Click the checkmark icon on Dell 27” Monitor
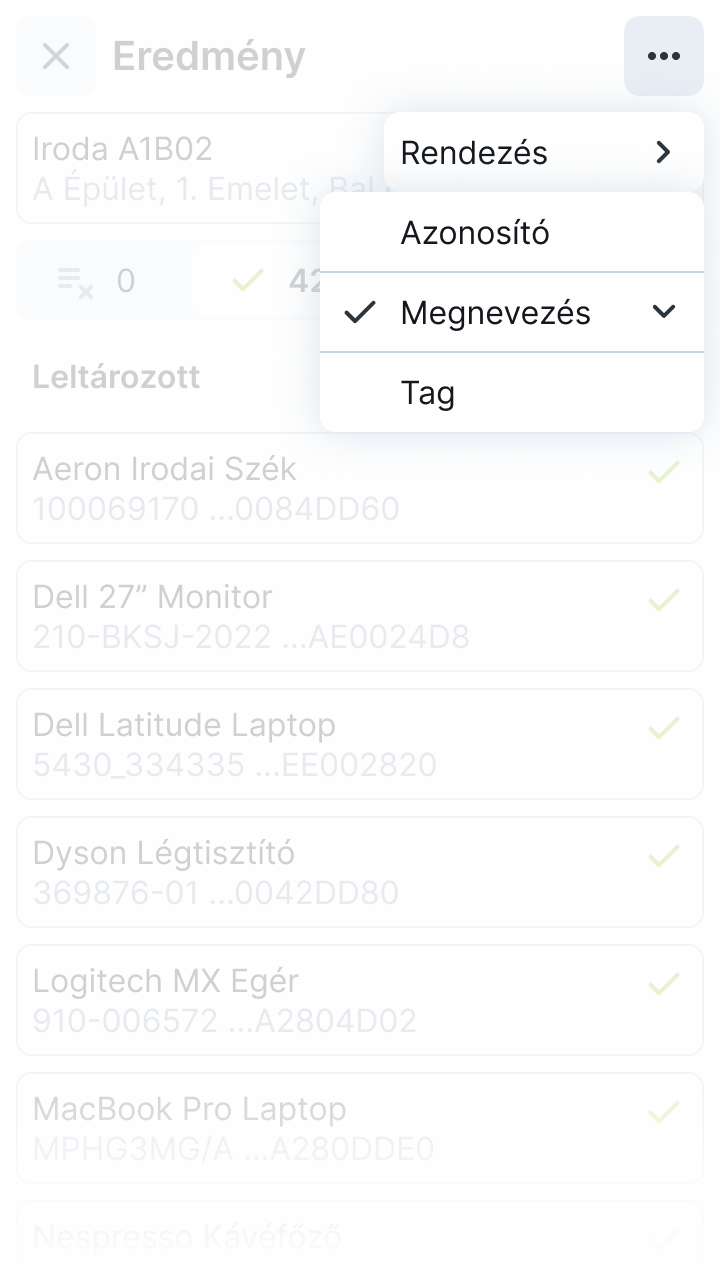This screenshot has width=720, height=1280. tap(664, 600)
